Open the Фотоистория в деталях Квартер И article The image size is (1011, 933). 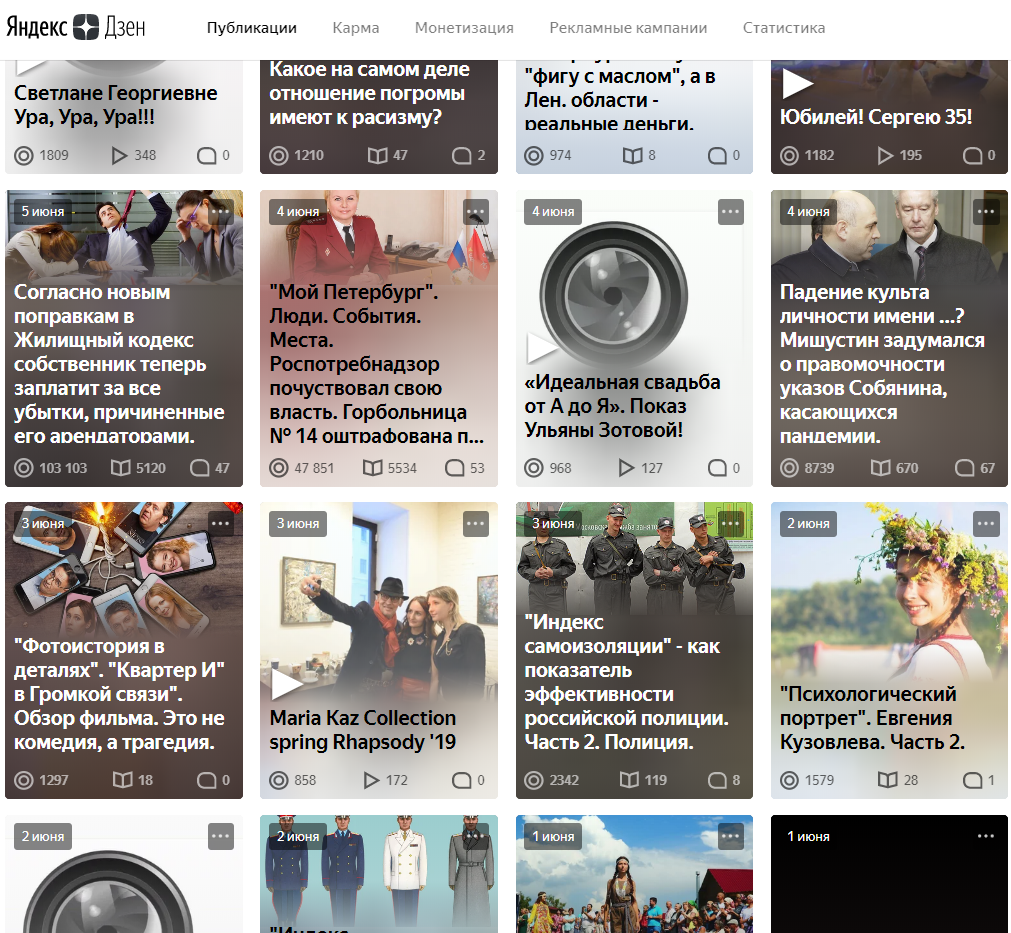119,694
